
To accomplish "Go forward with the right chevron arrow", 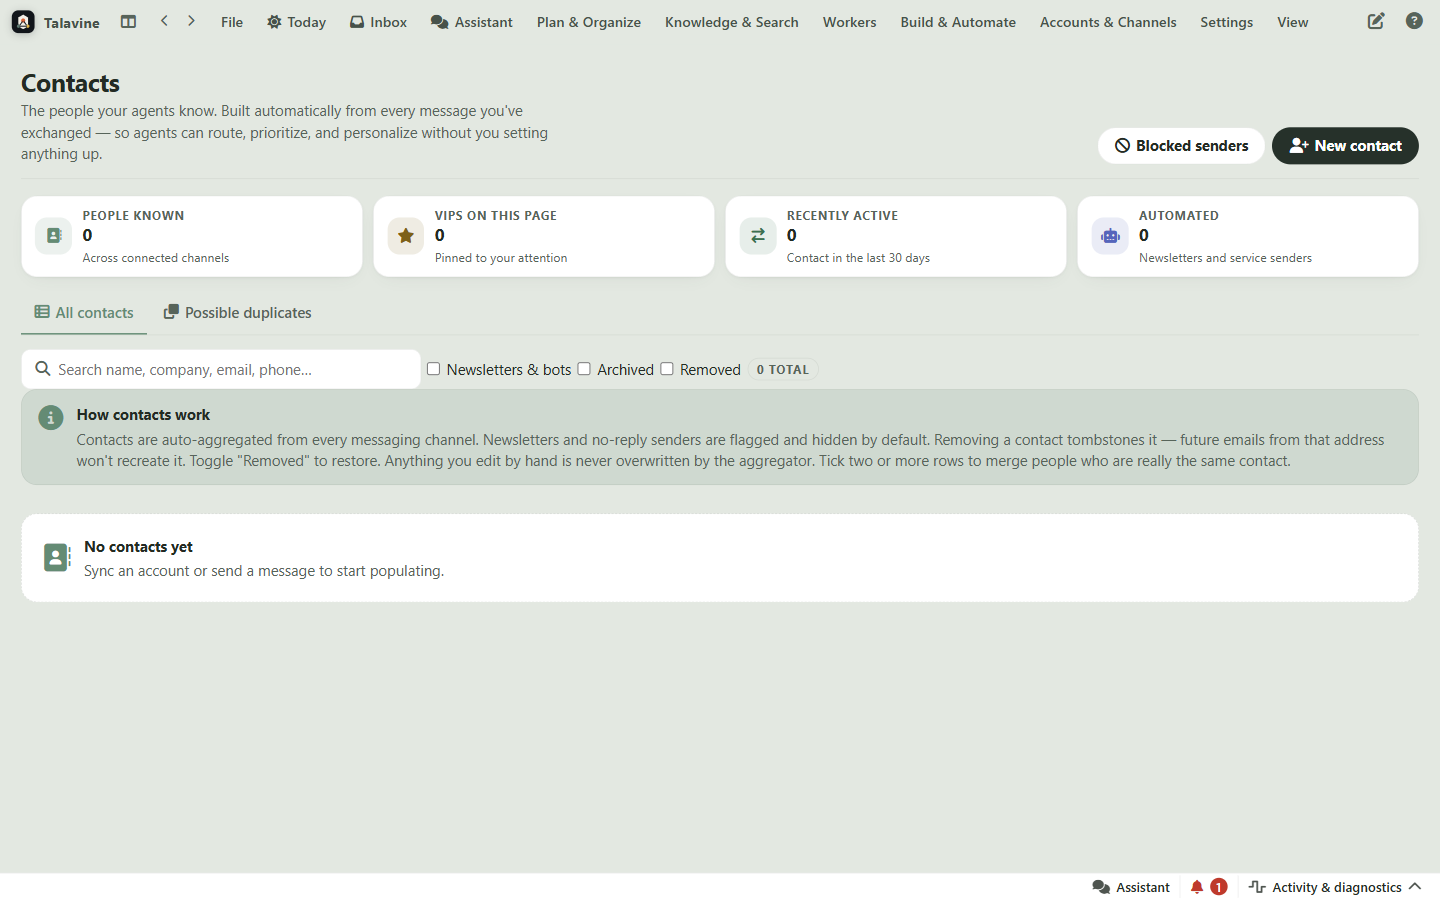I will click(x=191, y=21).
